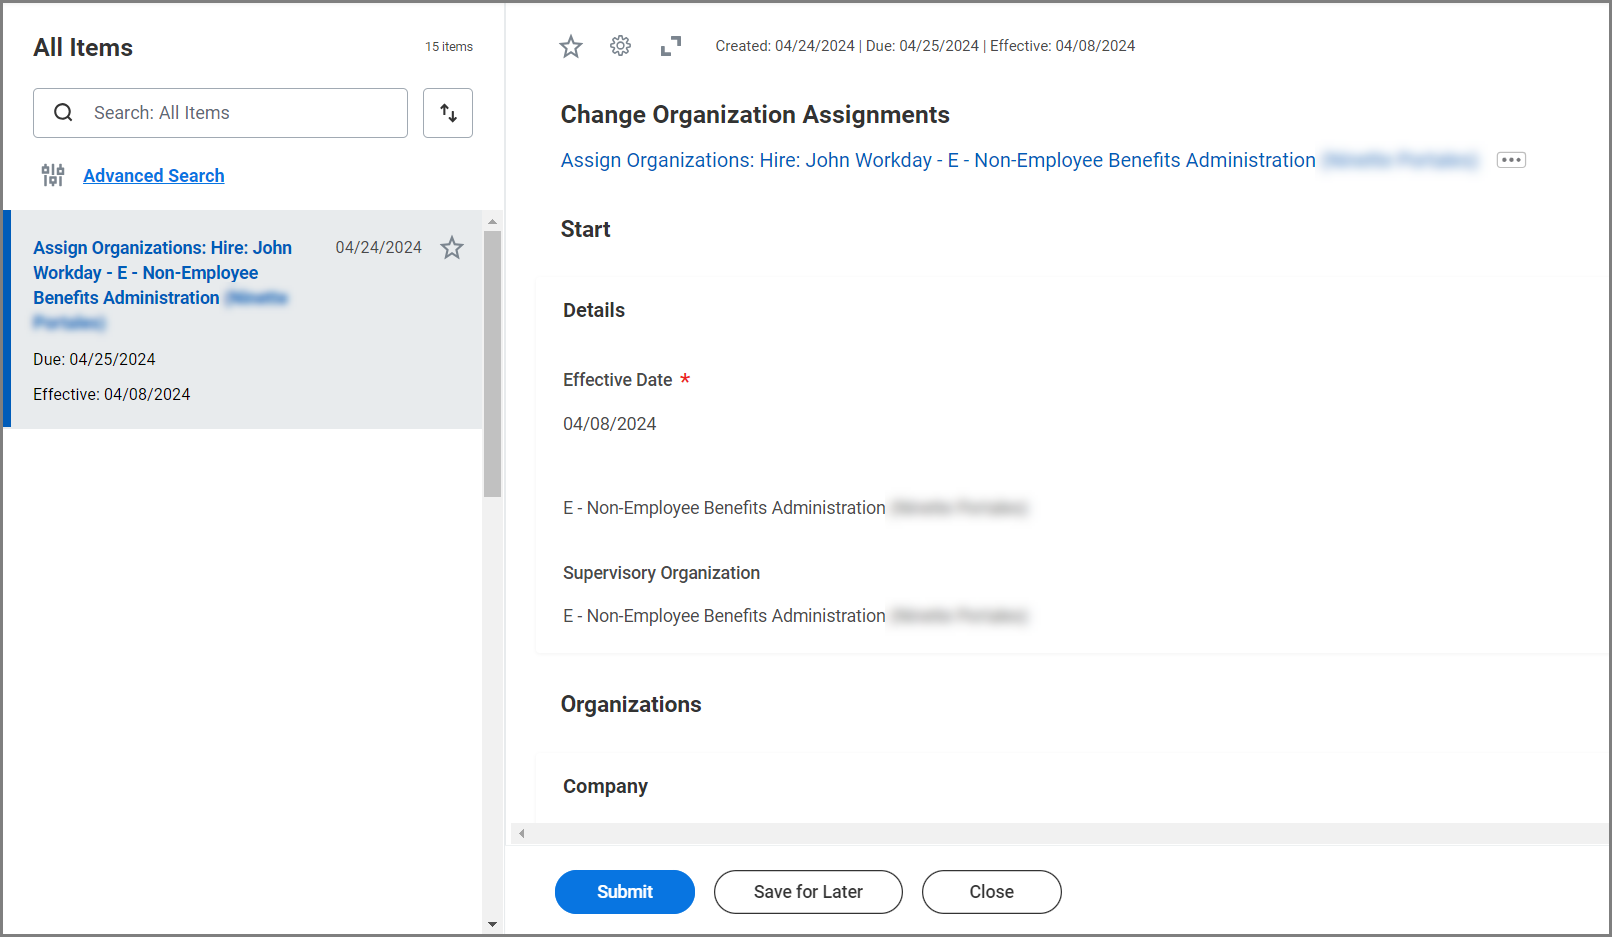Screen dimensions: 1612x937
Task: Click the Start section heading
Action: (x=585, y=230)
